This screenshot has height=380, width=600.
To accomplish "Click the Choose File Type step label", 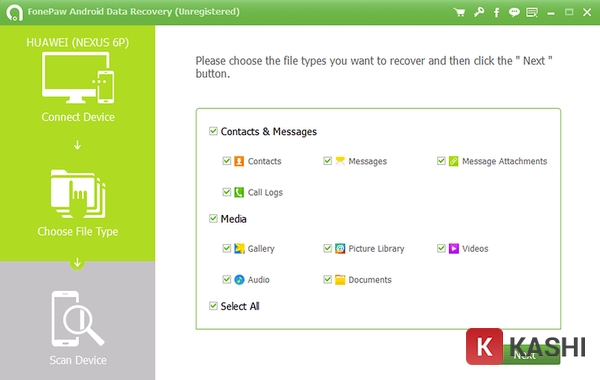I will pos(78,232).
